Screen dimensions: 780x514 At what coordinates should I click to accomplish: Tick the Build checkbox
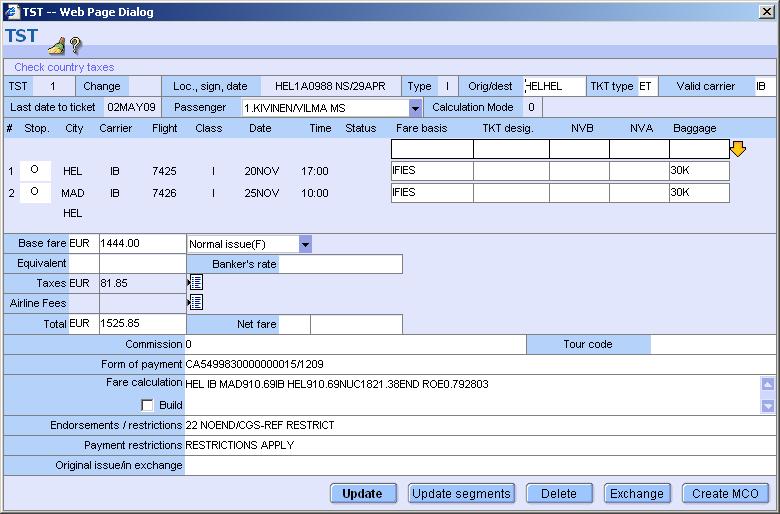tap(147, 405)
